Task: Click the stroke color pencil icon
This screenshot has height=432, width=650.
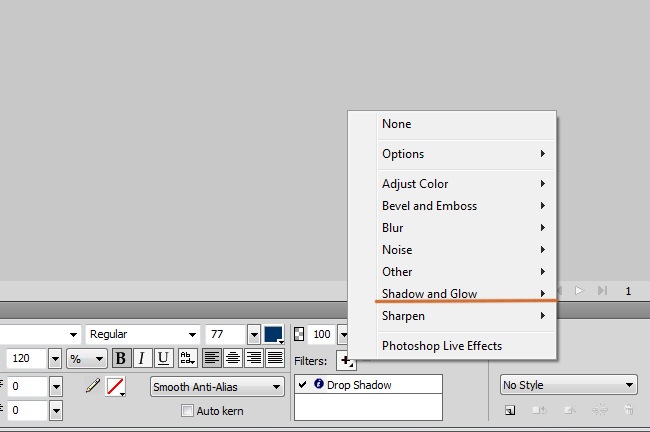Action: (x=93, y=386)
